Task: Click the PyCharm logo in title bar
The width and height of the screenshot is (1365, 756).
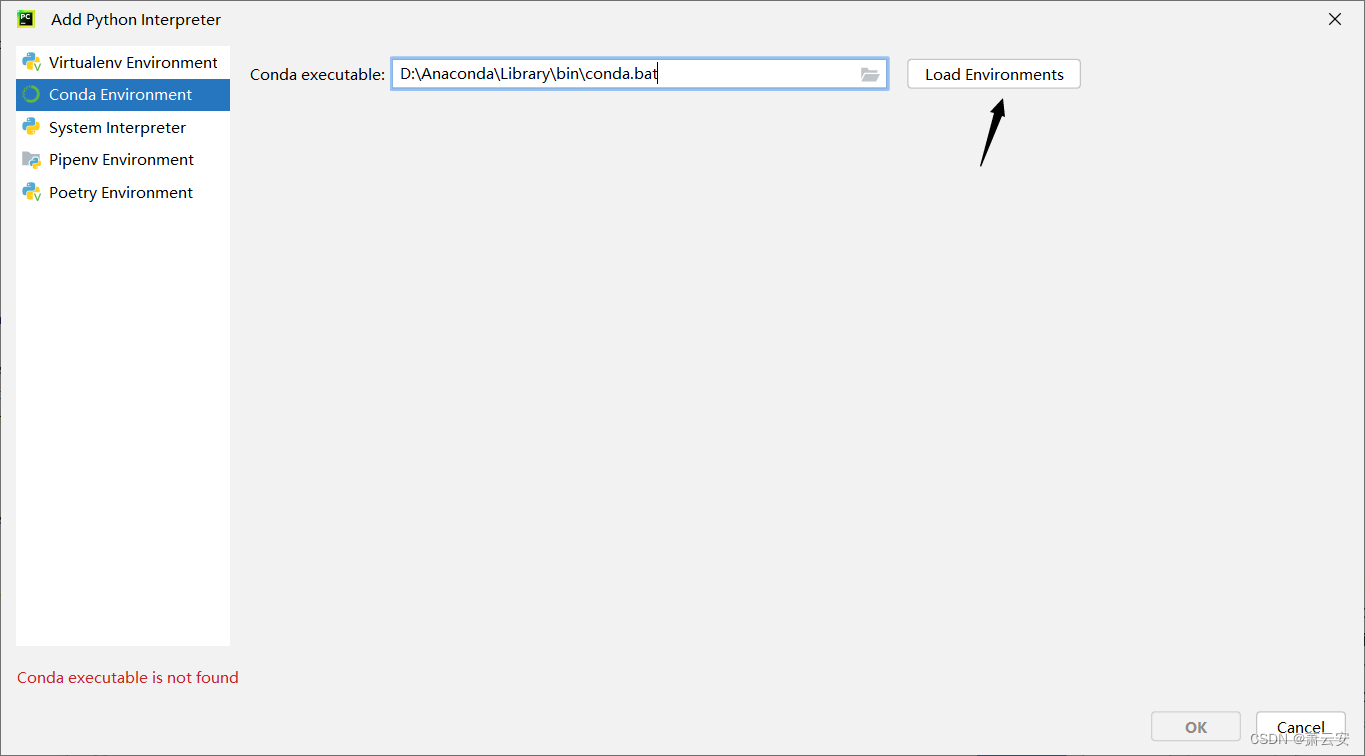Action: click(x=26, y=19)
